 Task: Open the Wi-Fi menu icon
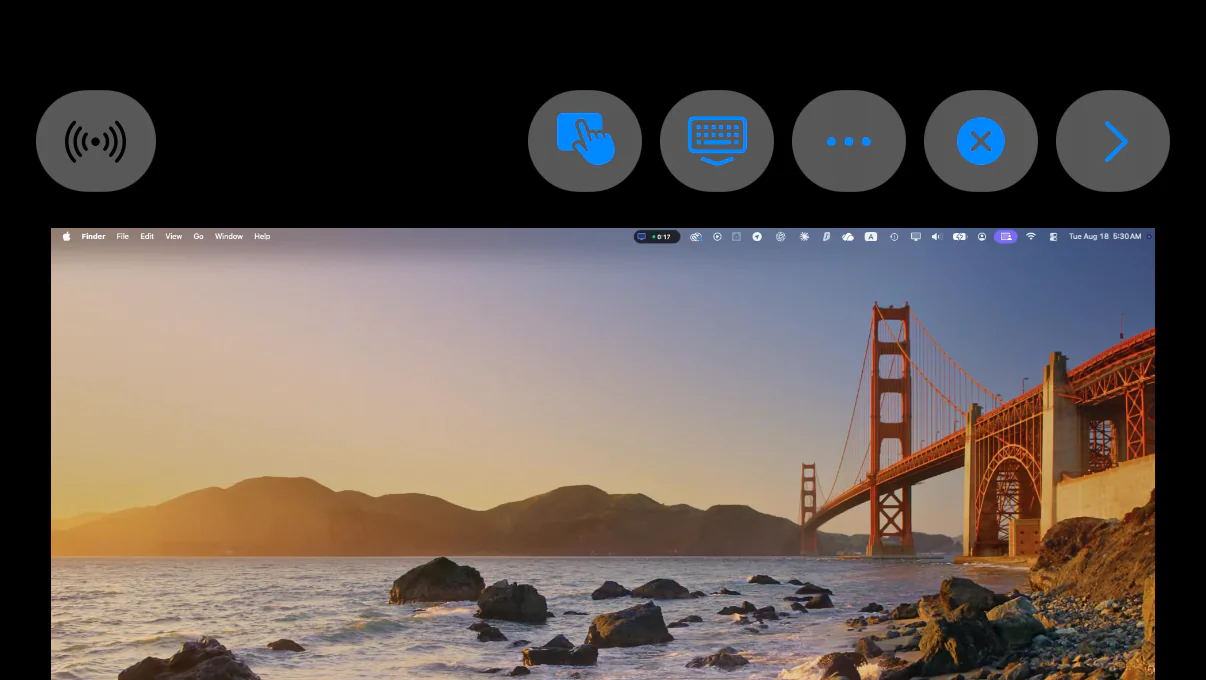tap(1031, 237)
